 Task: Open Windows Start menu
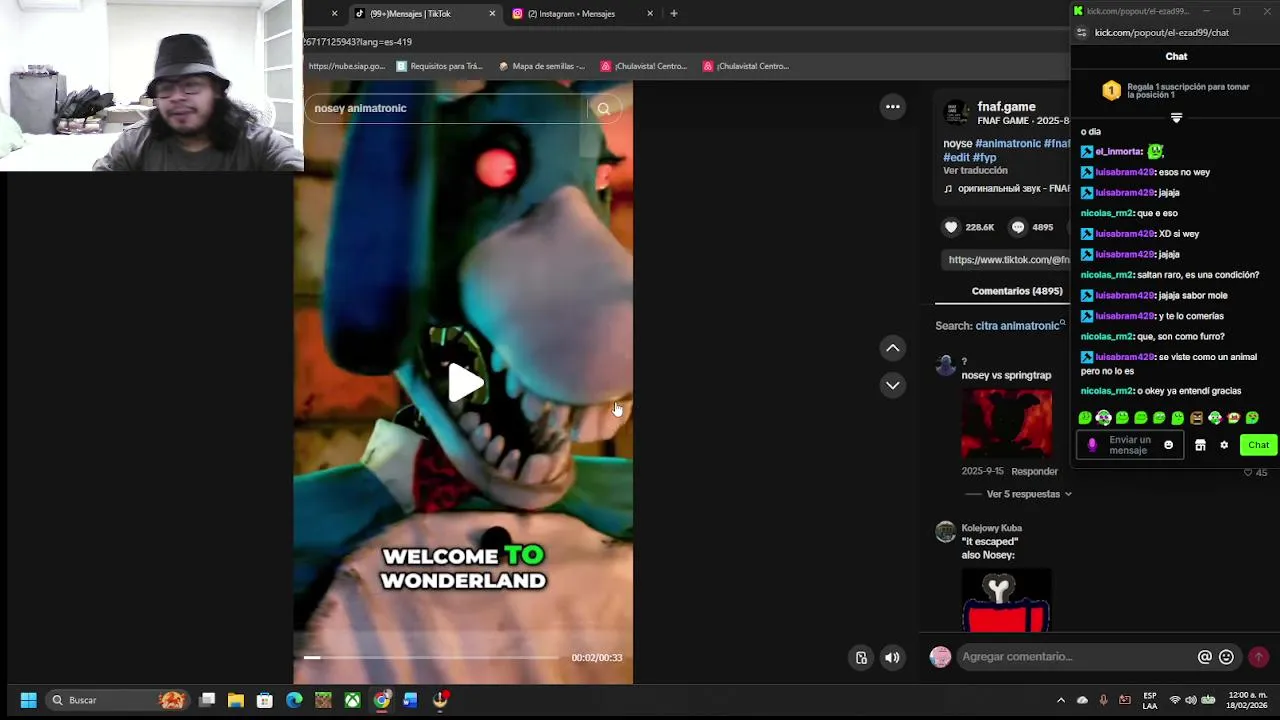pyautogui.click(x=28, y=700)
